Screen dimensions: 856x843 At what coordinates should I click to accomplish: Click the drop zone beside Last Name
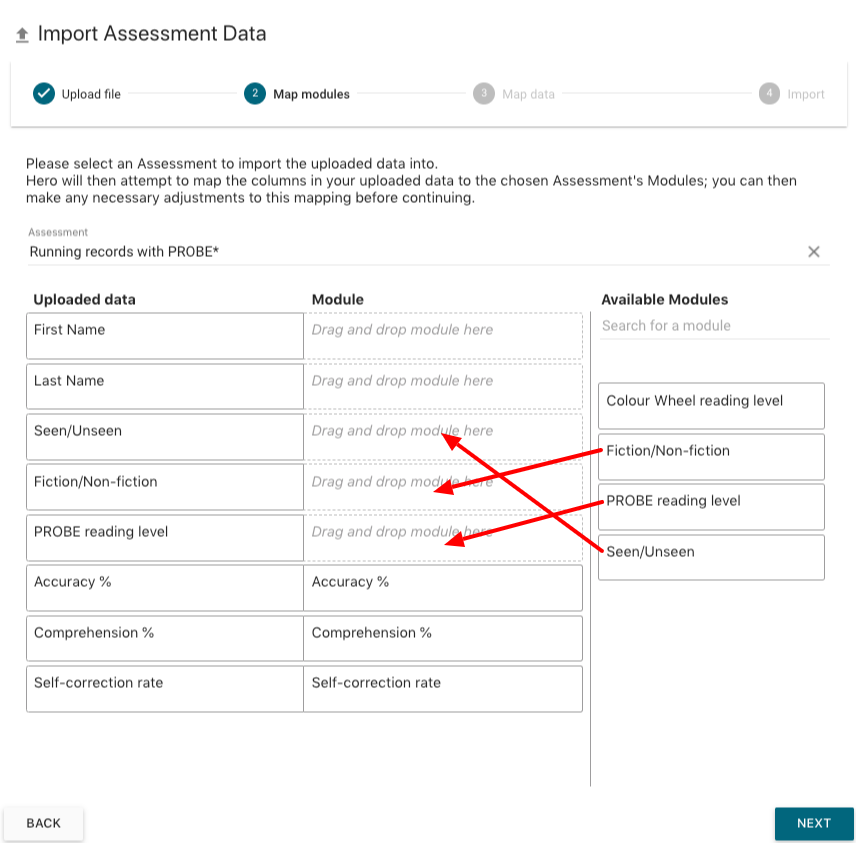pyautogui.click(x=443, y=386)
